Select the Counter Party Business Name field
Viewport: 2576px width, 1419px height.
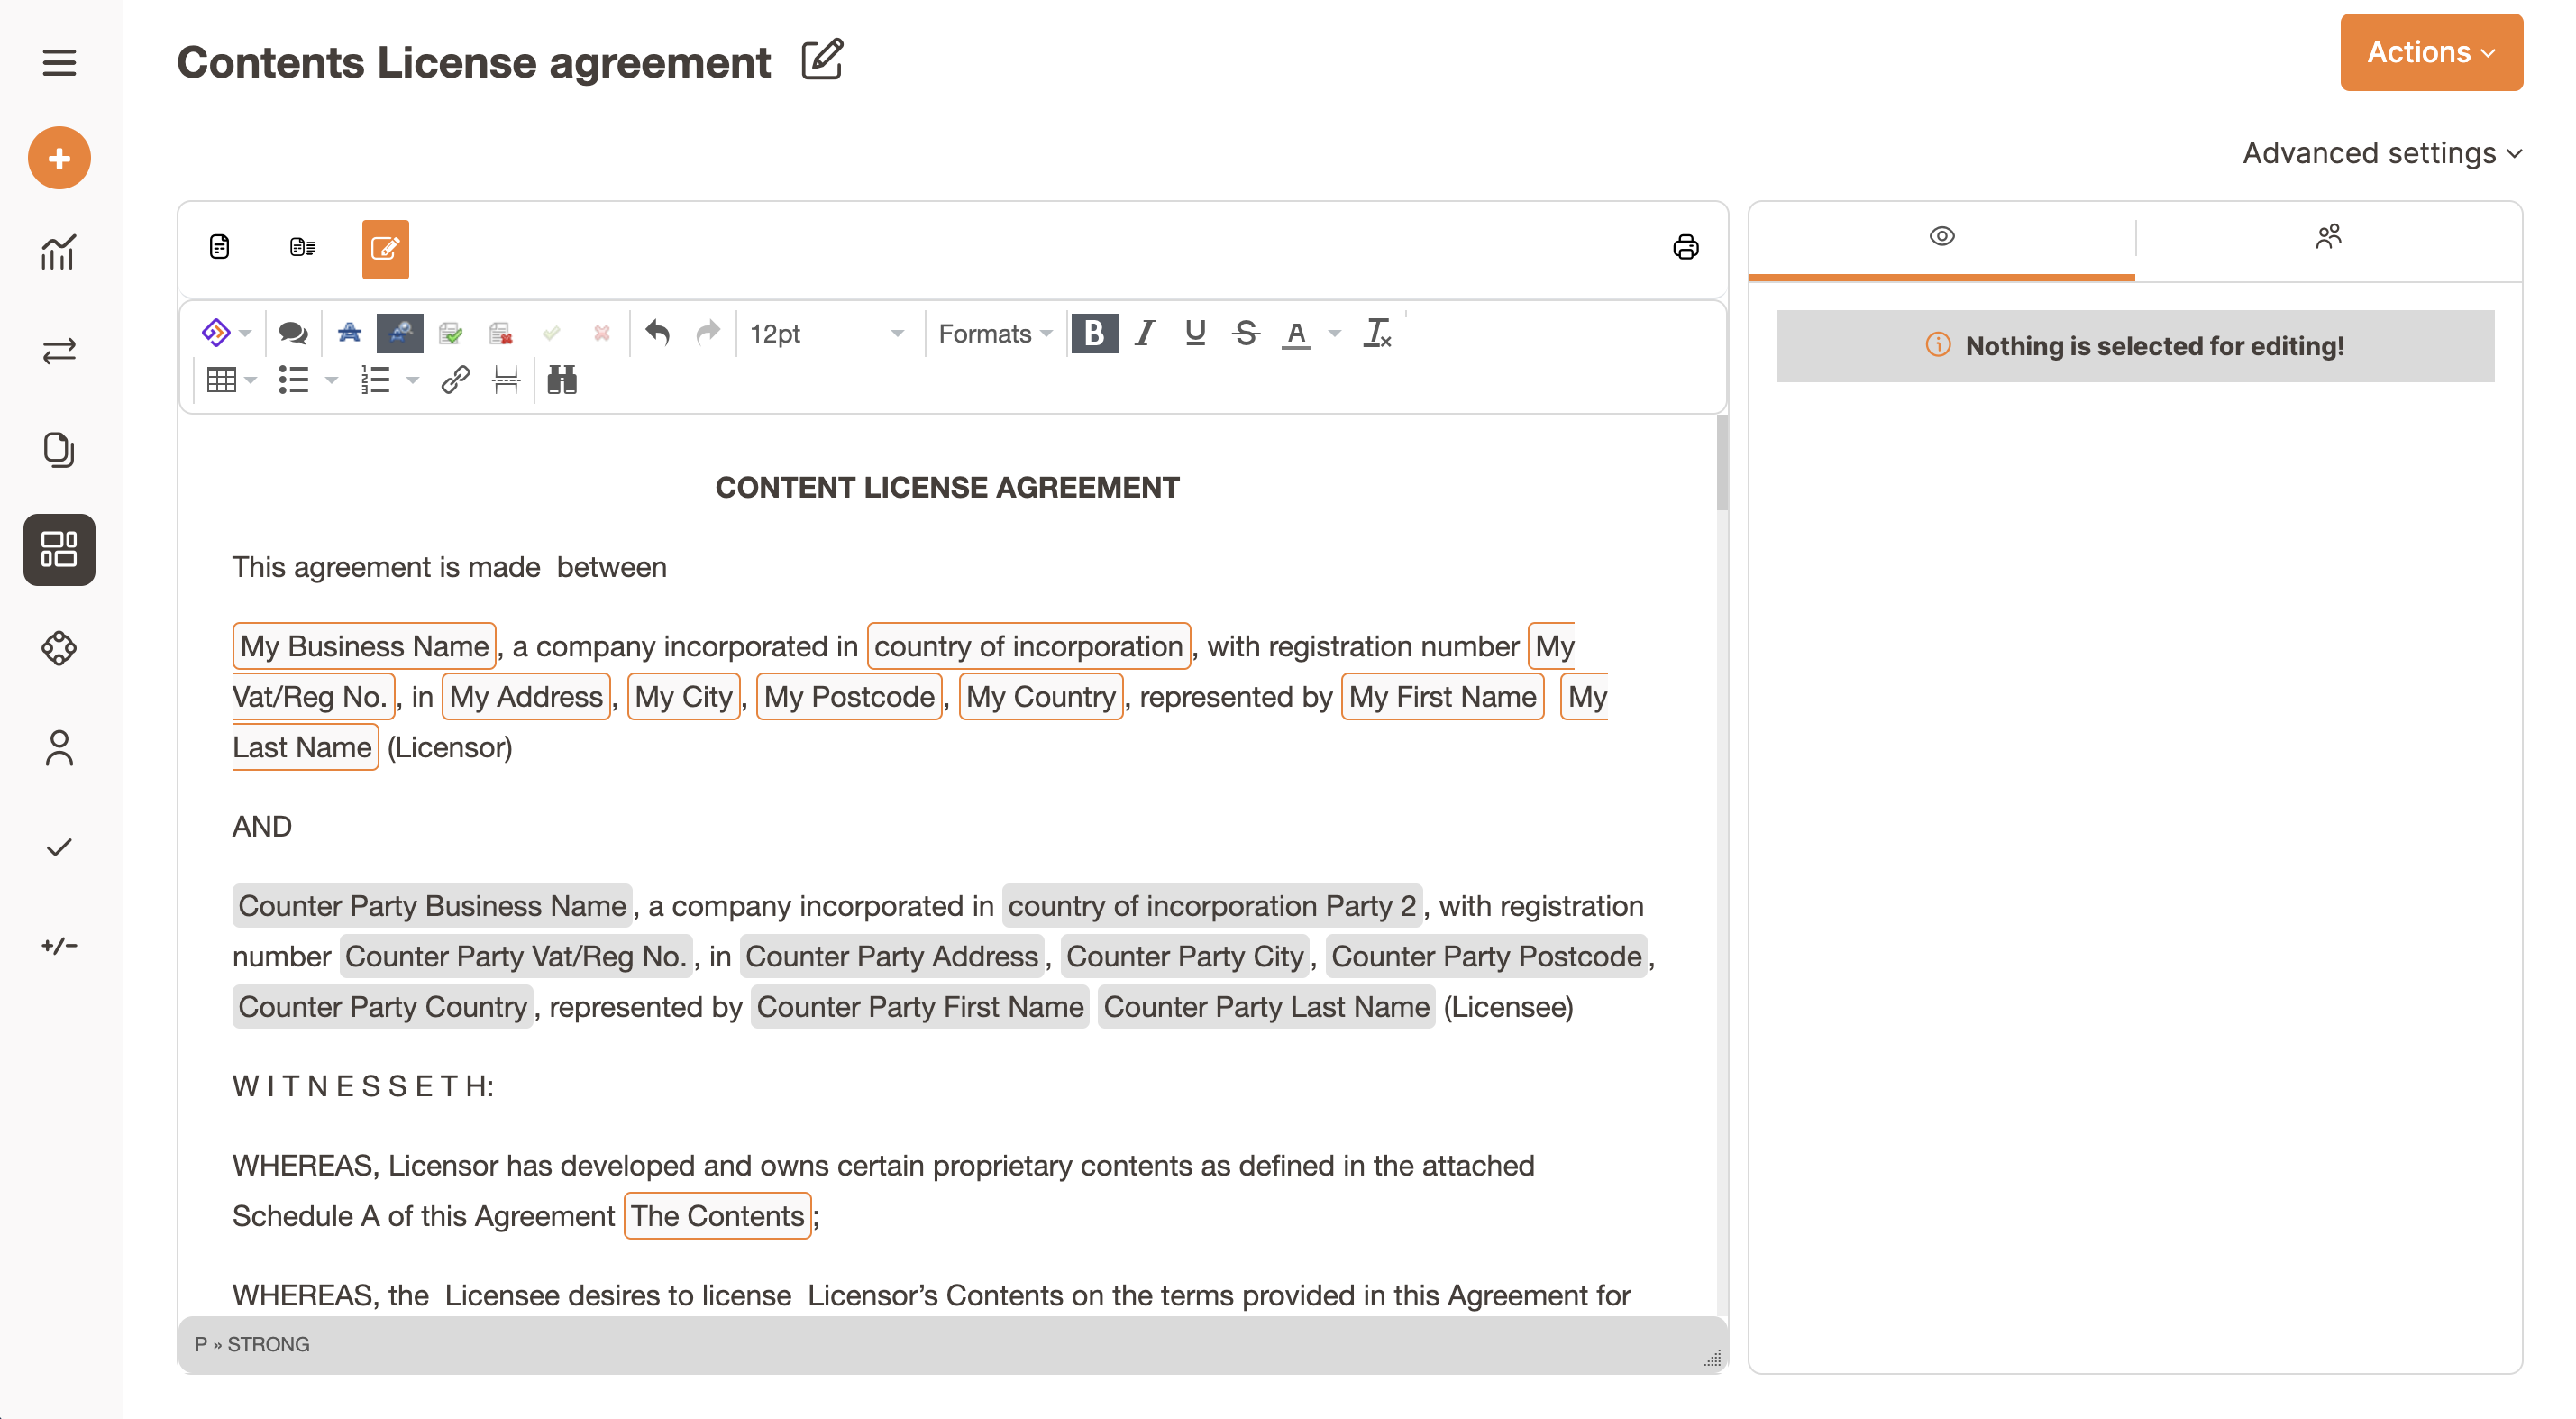click(x=432, y=906)
